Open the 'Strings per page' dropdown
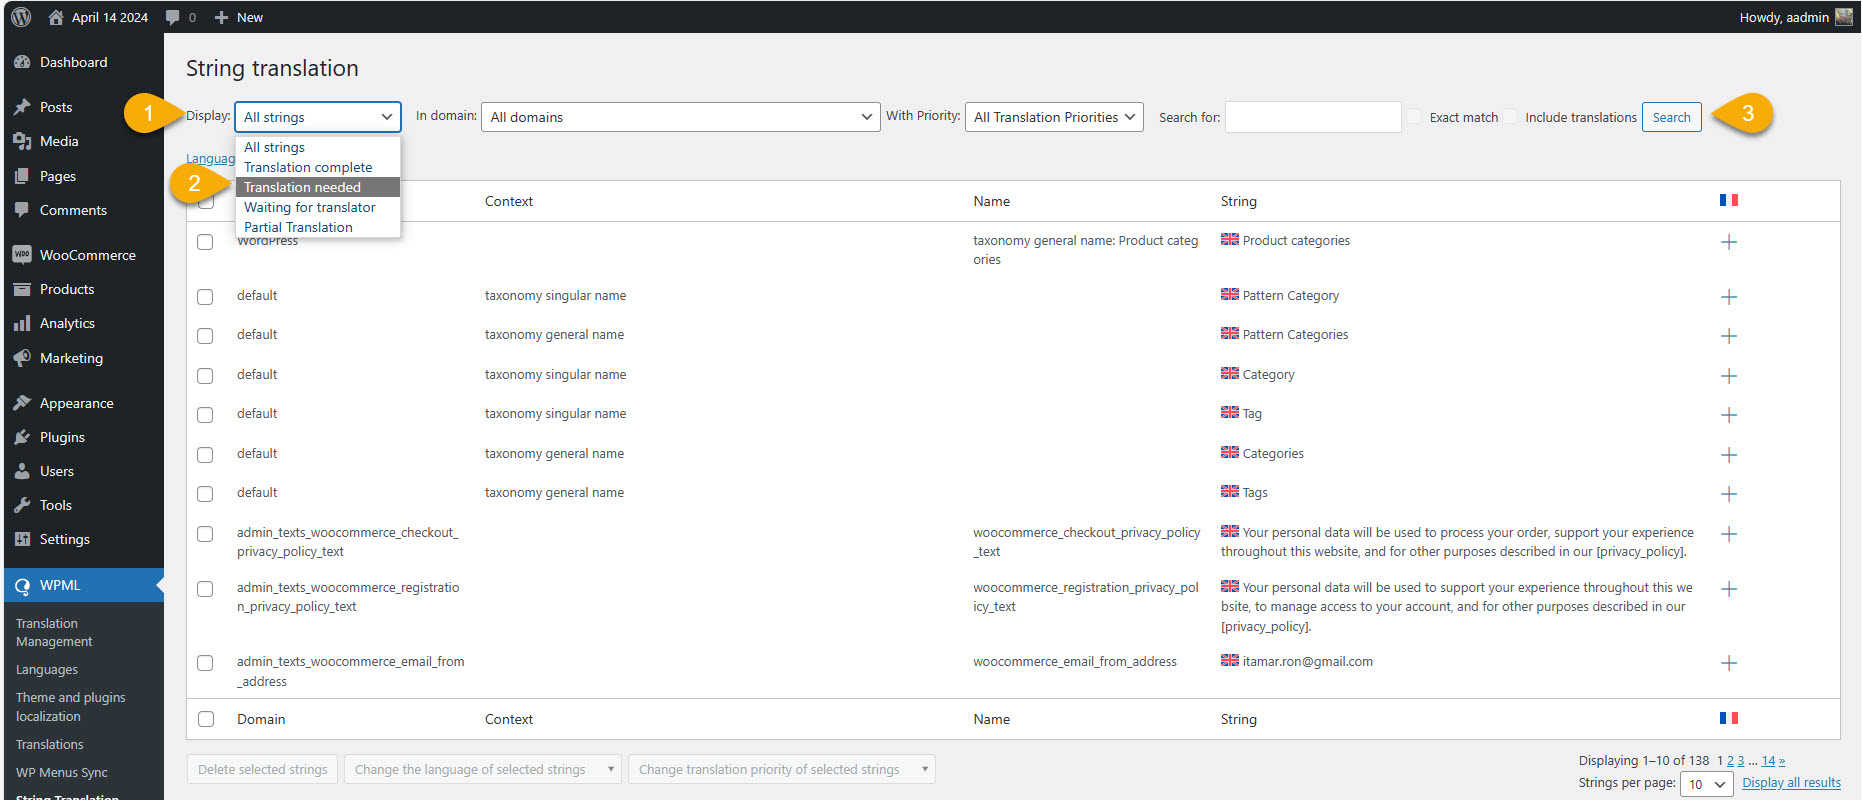Viewport: 1862px width, 800px height. [x=1706, y=784]
